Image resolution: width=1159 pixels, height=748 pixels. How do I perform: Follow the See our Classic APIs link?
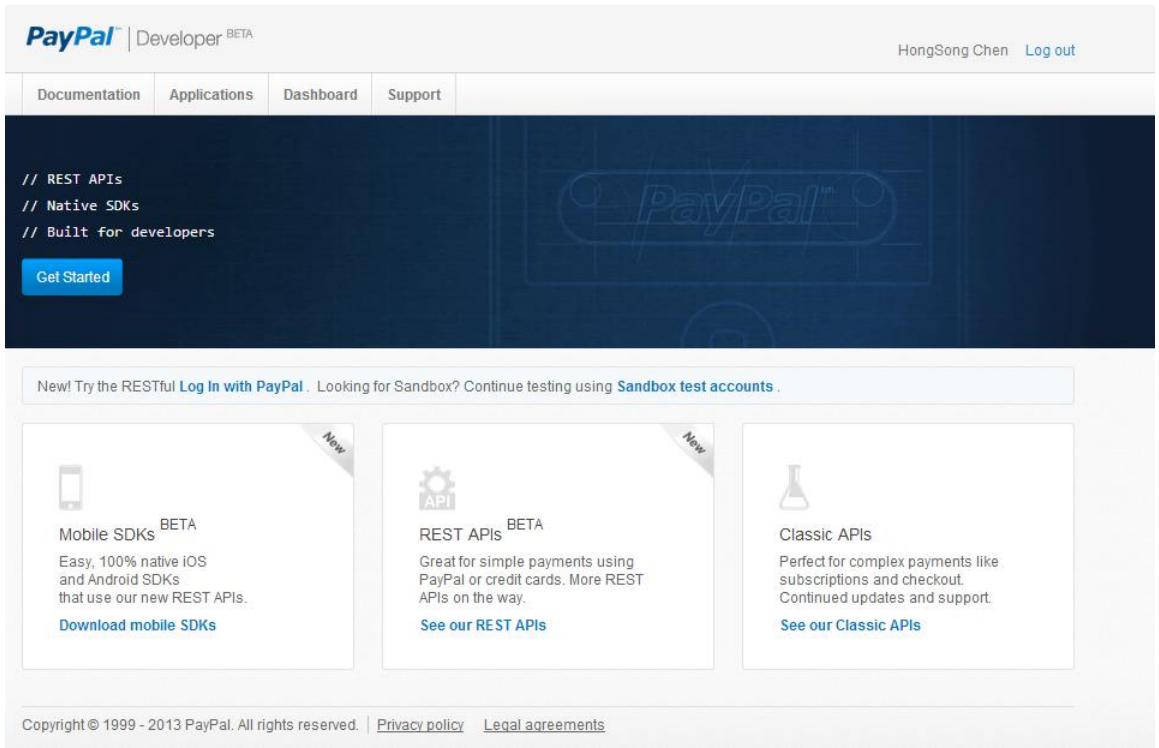[x=851, y=625]
